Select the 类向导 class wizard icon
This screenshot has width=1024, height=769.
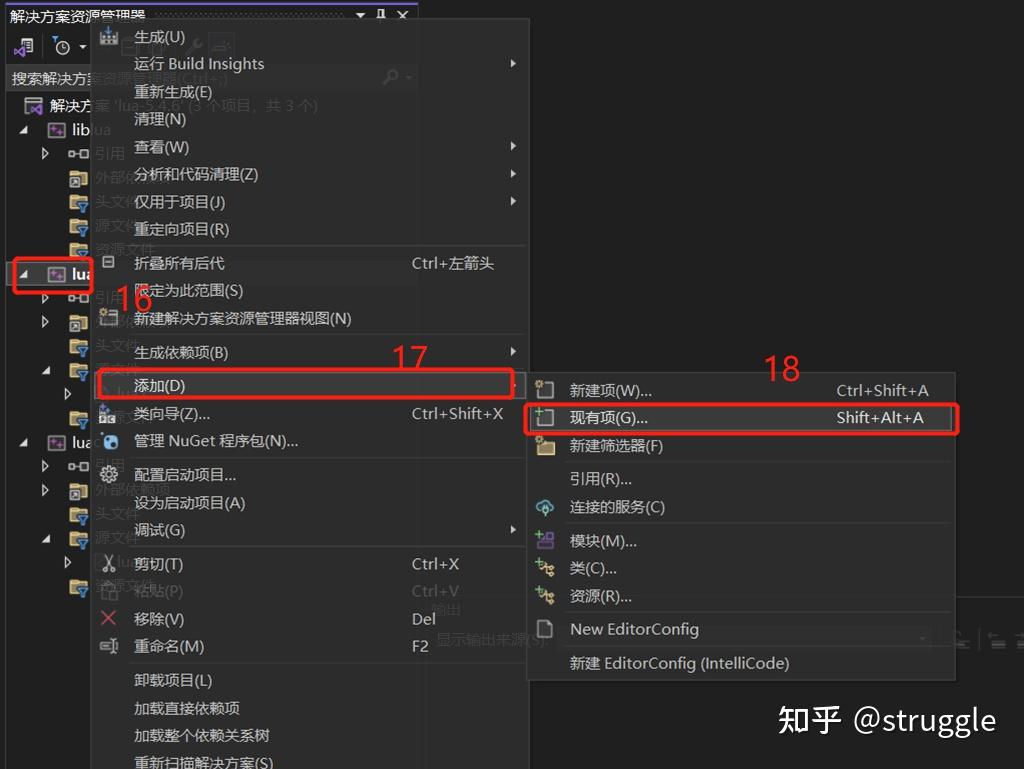[106, 413]
